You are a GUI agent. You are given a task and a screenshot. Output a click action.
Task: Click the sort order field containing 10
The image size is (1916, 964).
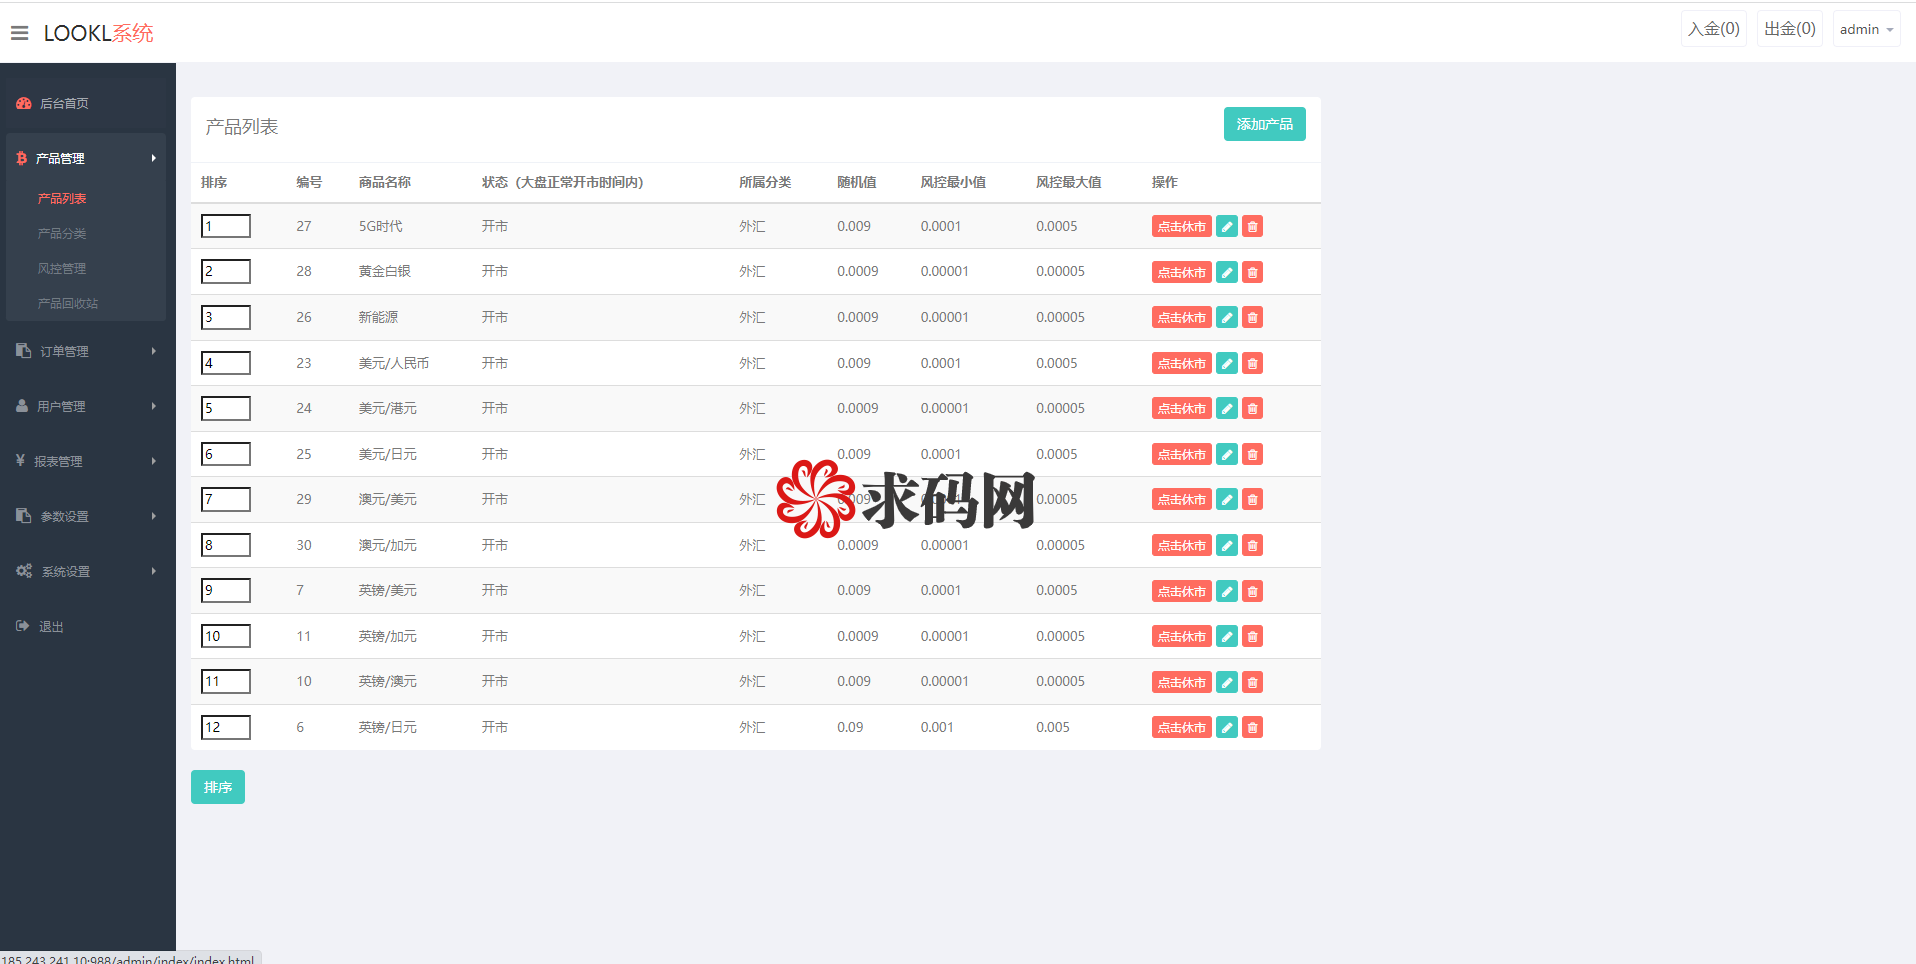pyautogui.click(x=226, y=636)
